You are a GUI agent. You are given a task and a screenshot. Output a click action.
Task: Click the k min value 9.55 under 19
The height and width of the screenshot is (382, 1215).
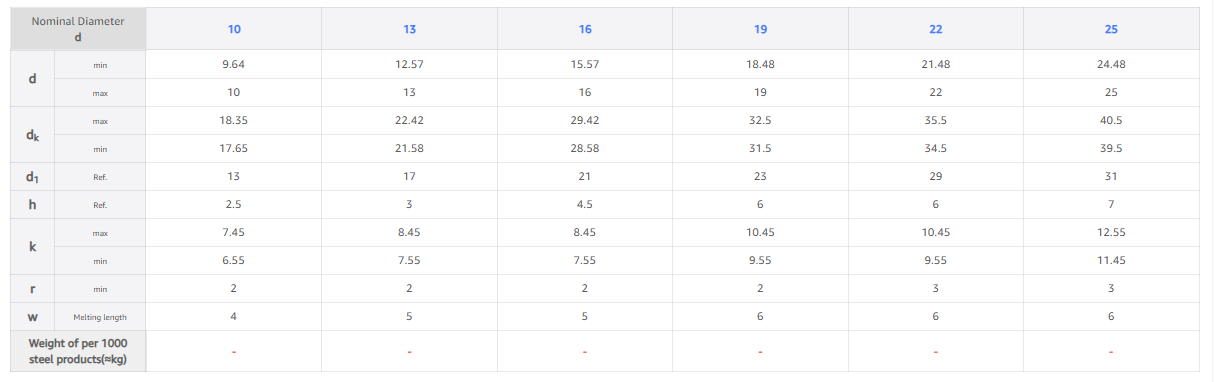[x=761, y=260]
